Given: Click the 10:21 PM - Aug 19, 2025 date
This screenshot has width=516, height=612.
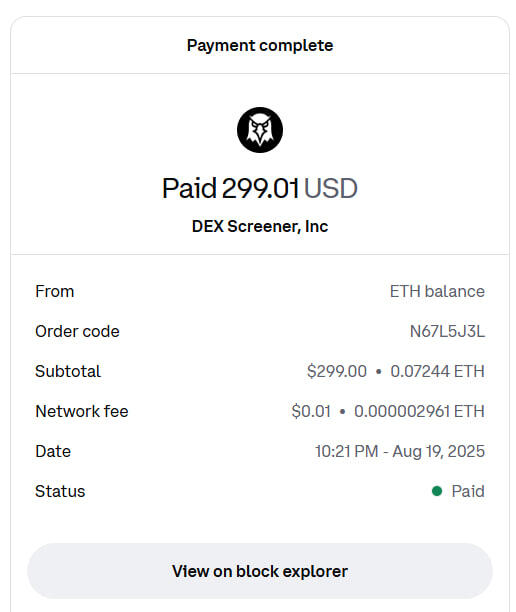Looking at the screenshot, I should pos(400,452).
